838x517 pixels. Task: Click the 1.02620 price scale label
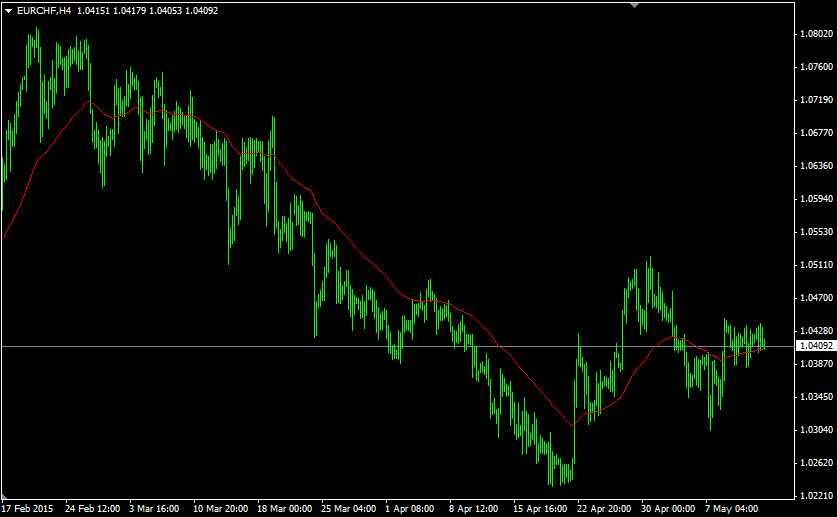(816, 463)
